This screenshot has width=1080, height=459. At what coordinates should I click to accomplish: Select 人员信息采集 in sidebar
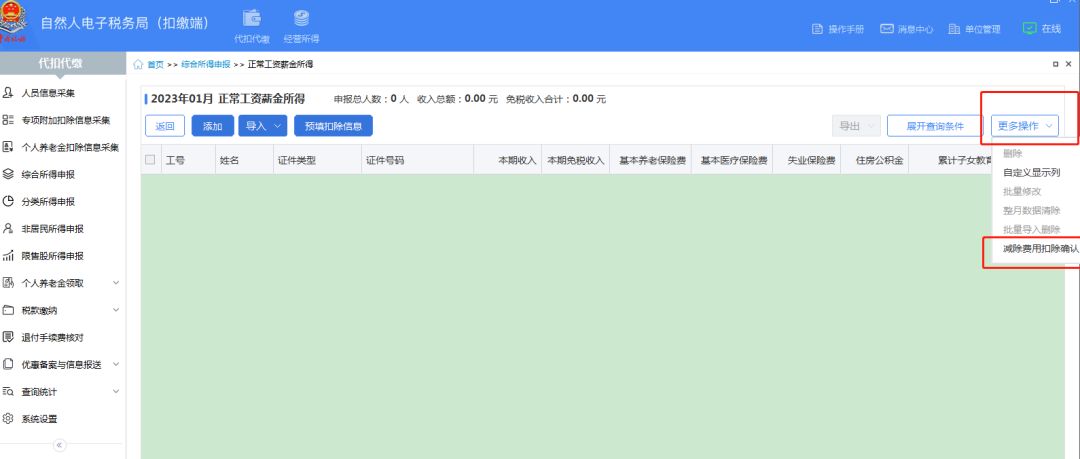[48, 93]
